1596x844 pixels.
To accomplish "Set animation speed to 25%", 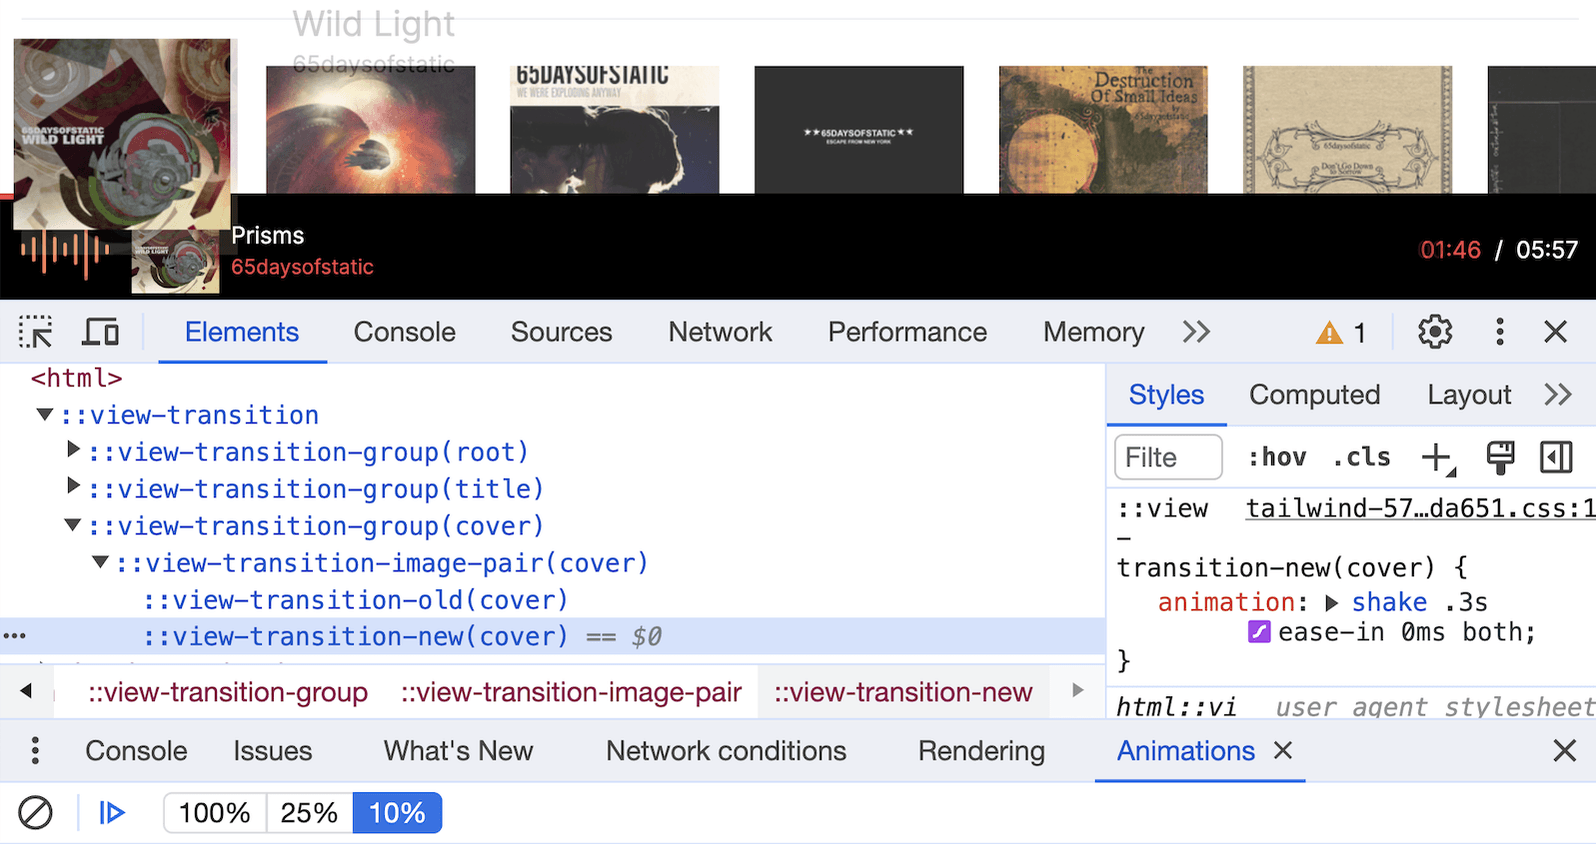I will pos(309,813).
